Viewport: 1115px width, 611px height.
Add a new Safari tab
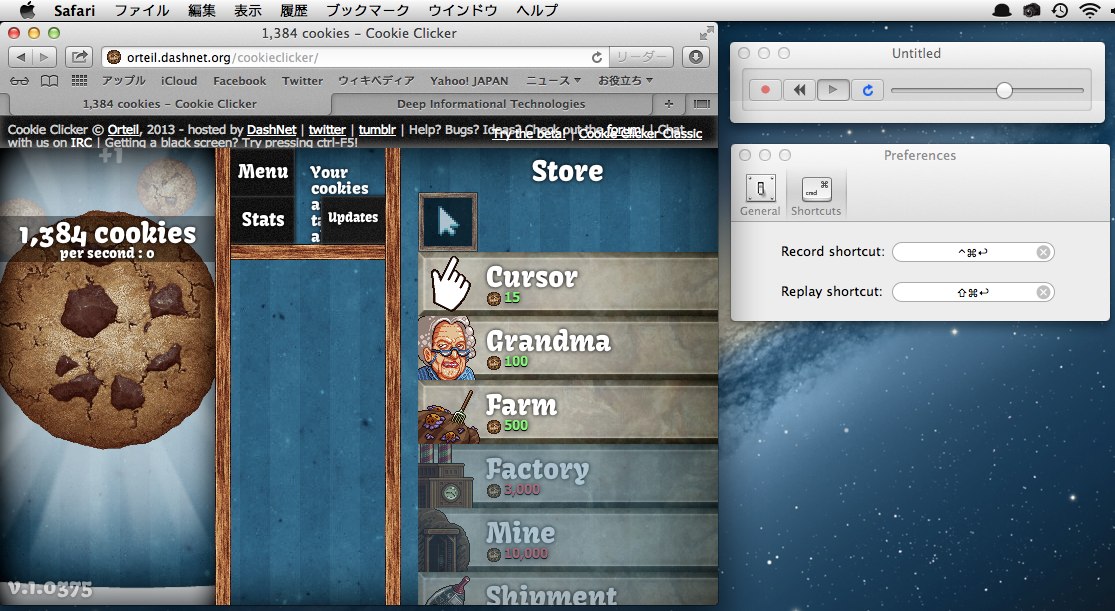668,104
